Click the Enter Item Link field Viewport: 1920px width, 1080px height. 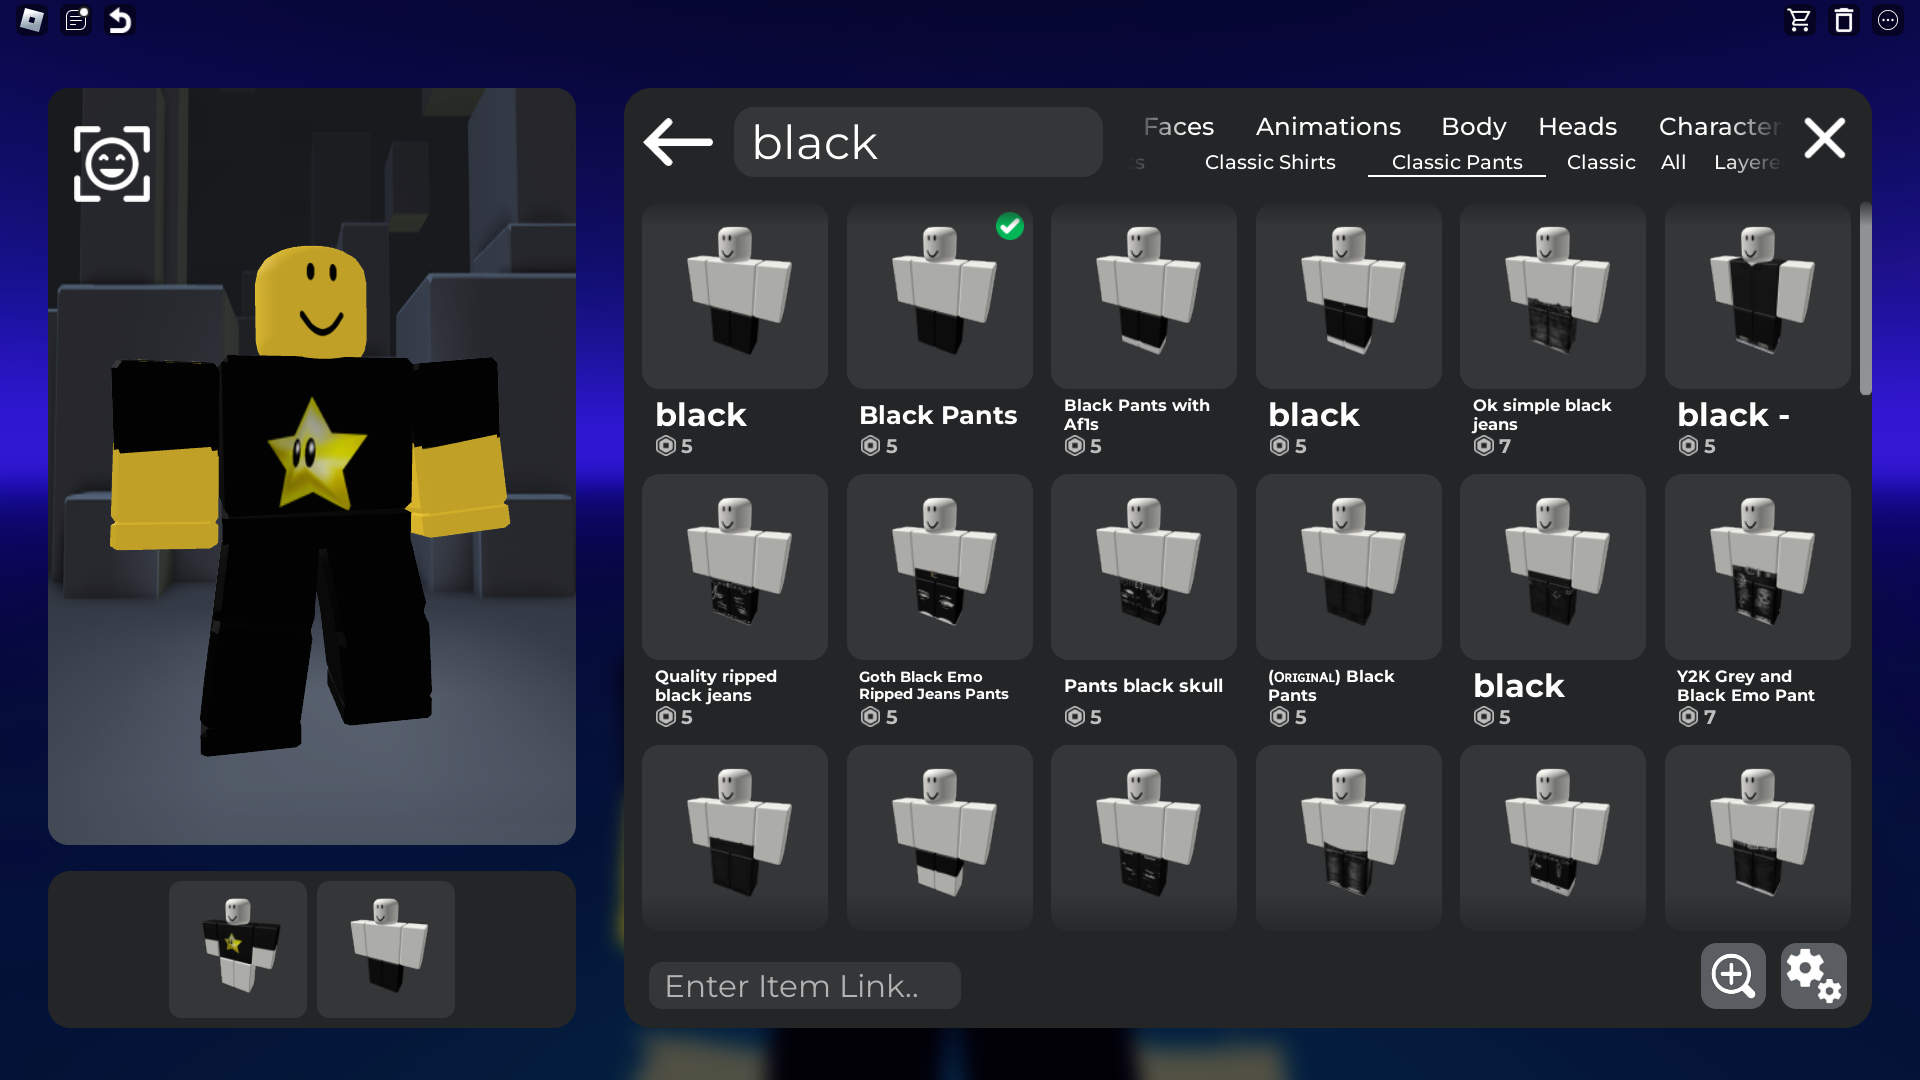[804, 986]
